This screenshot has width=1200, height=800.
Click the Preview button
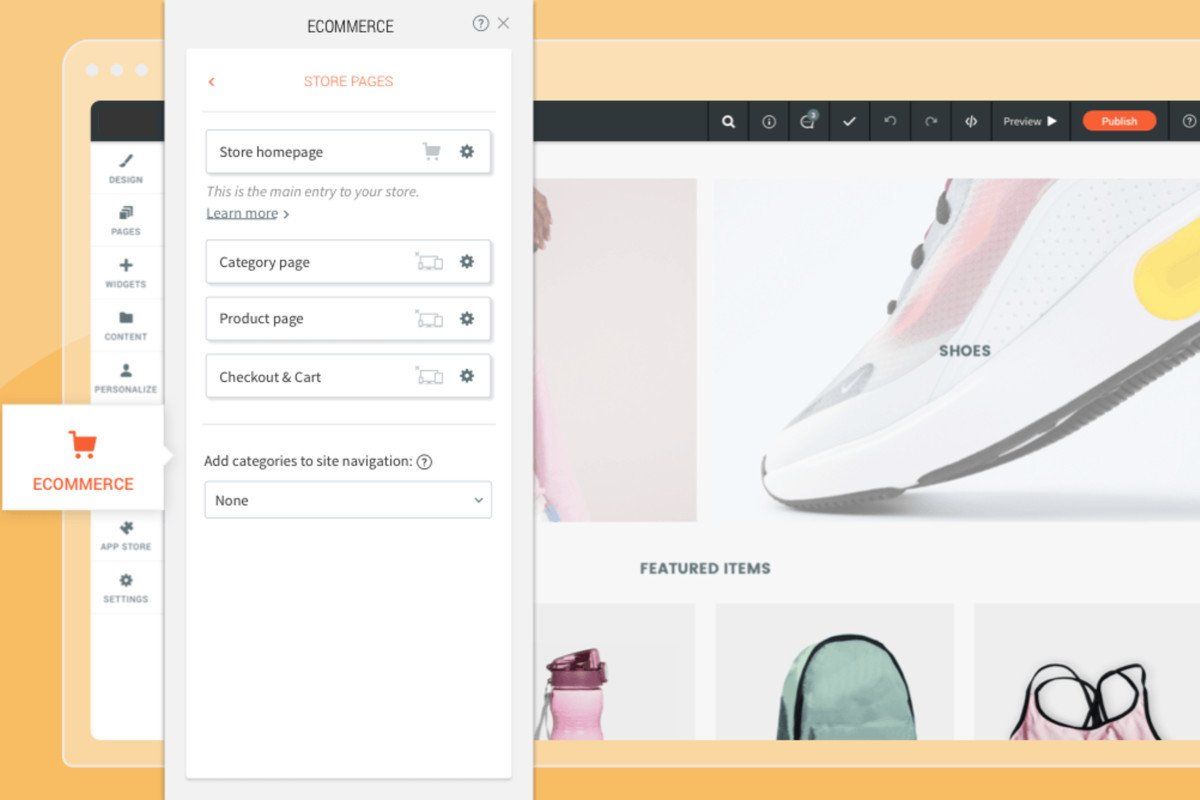click(1030, 121)
